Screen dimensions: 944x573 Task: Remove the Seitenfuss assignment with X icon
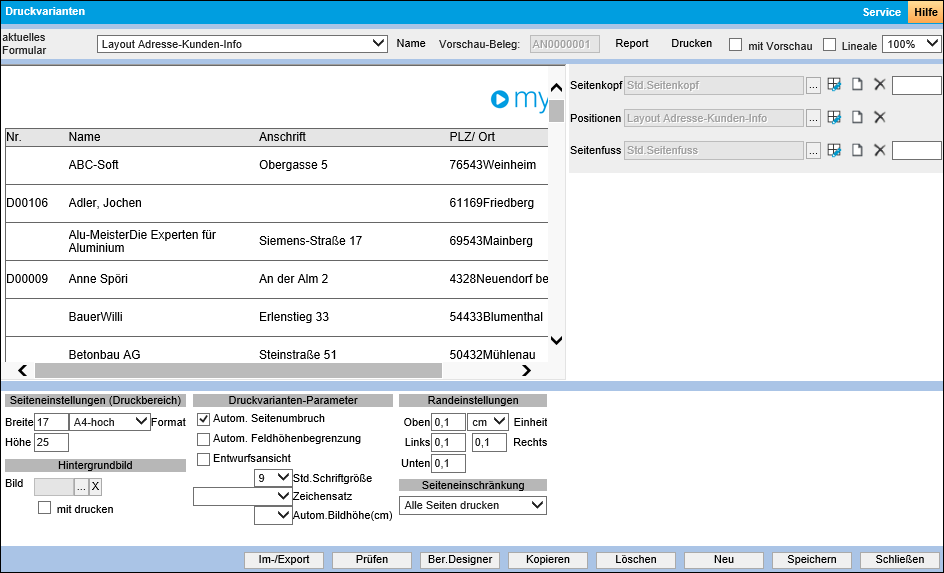coord(880,150)
